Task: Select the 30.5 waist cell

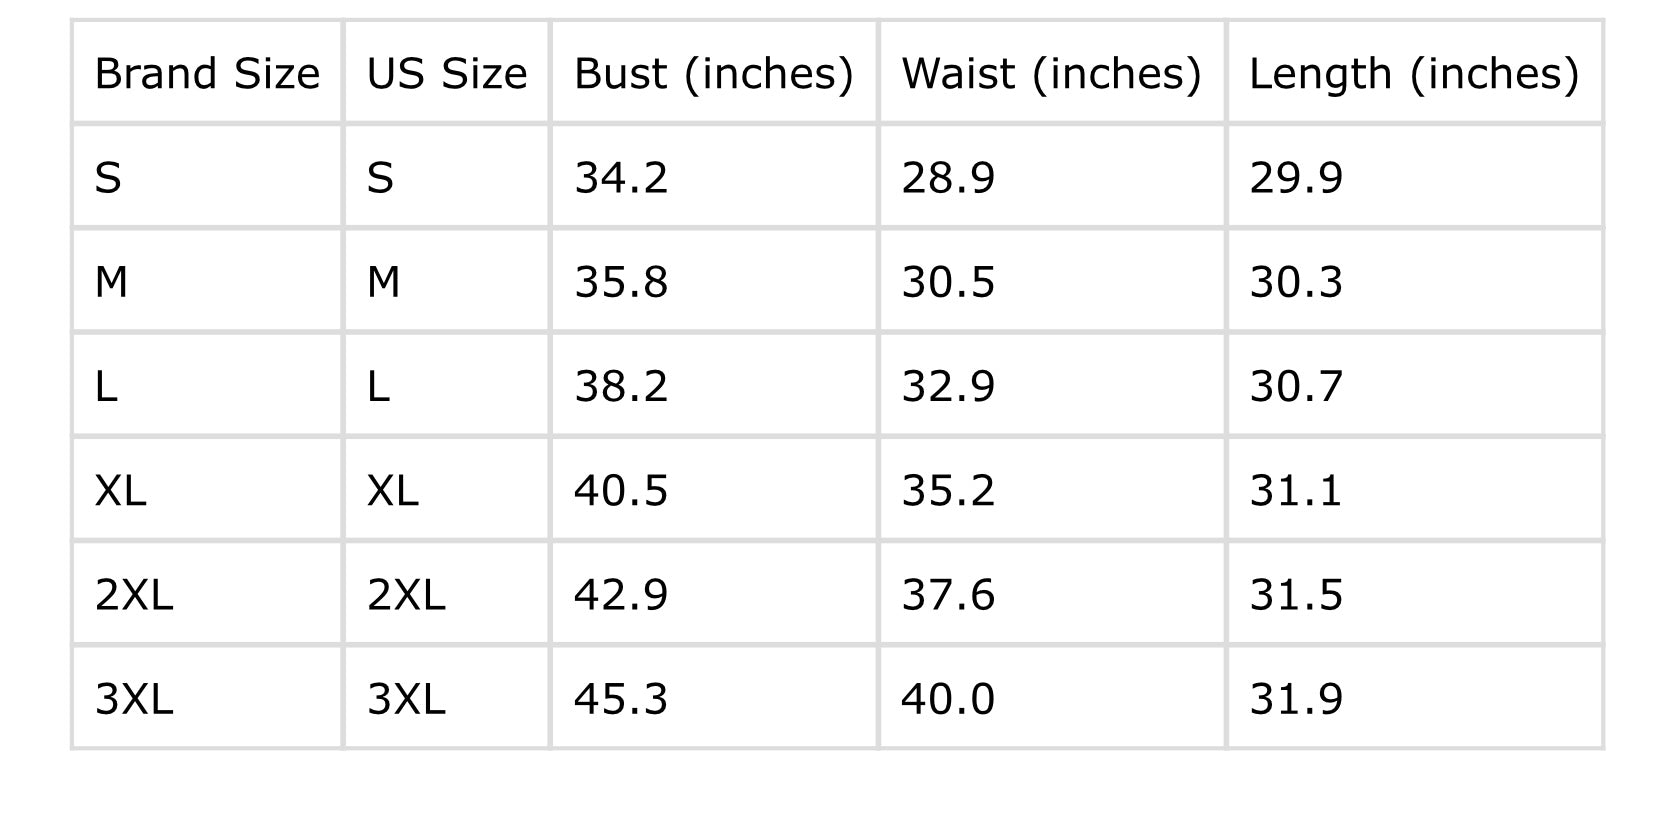Action: pos(1052,282)
